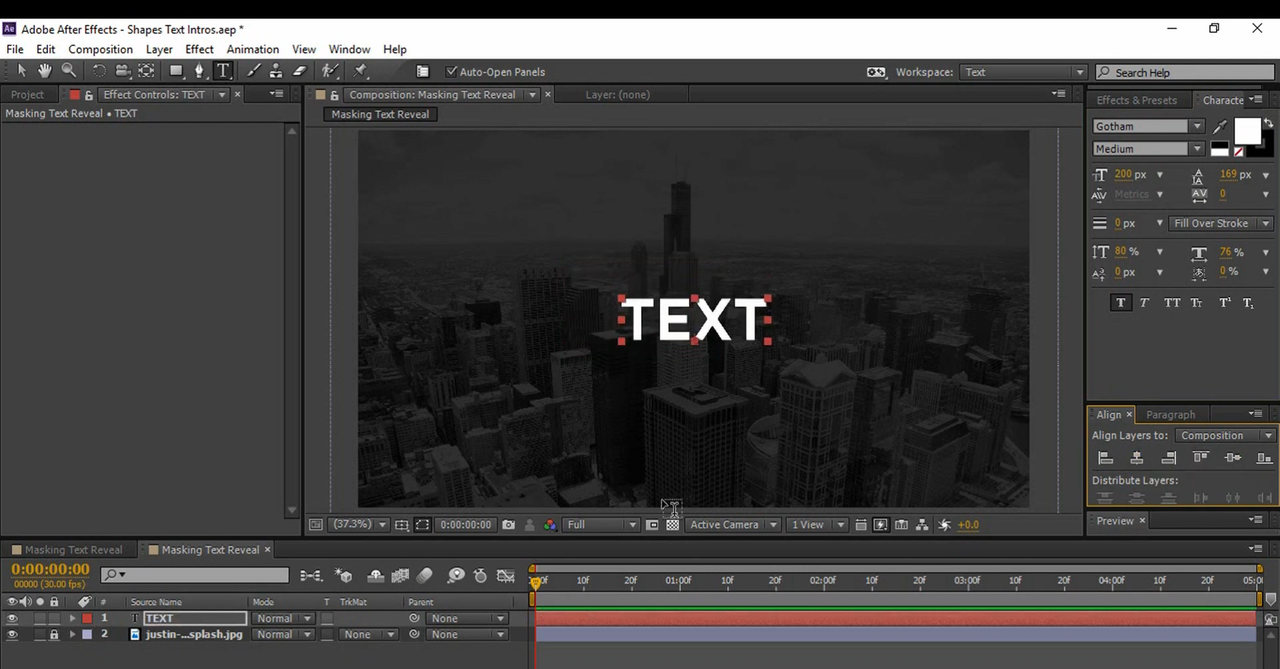Select the Roto Brush tool

point(329,71)
